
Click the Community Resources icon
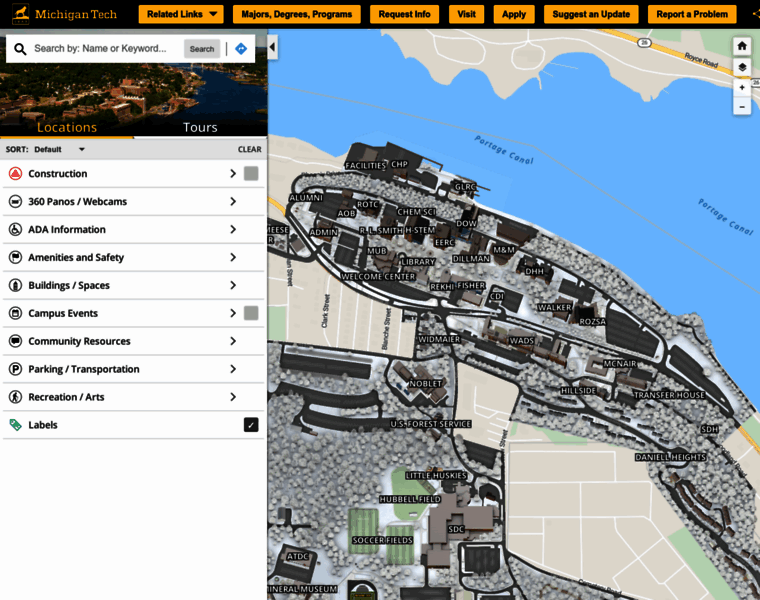click(x=16, y=341)
